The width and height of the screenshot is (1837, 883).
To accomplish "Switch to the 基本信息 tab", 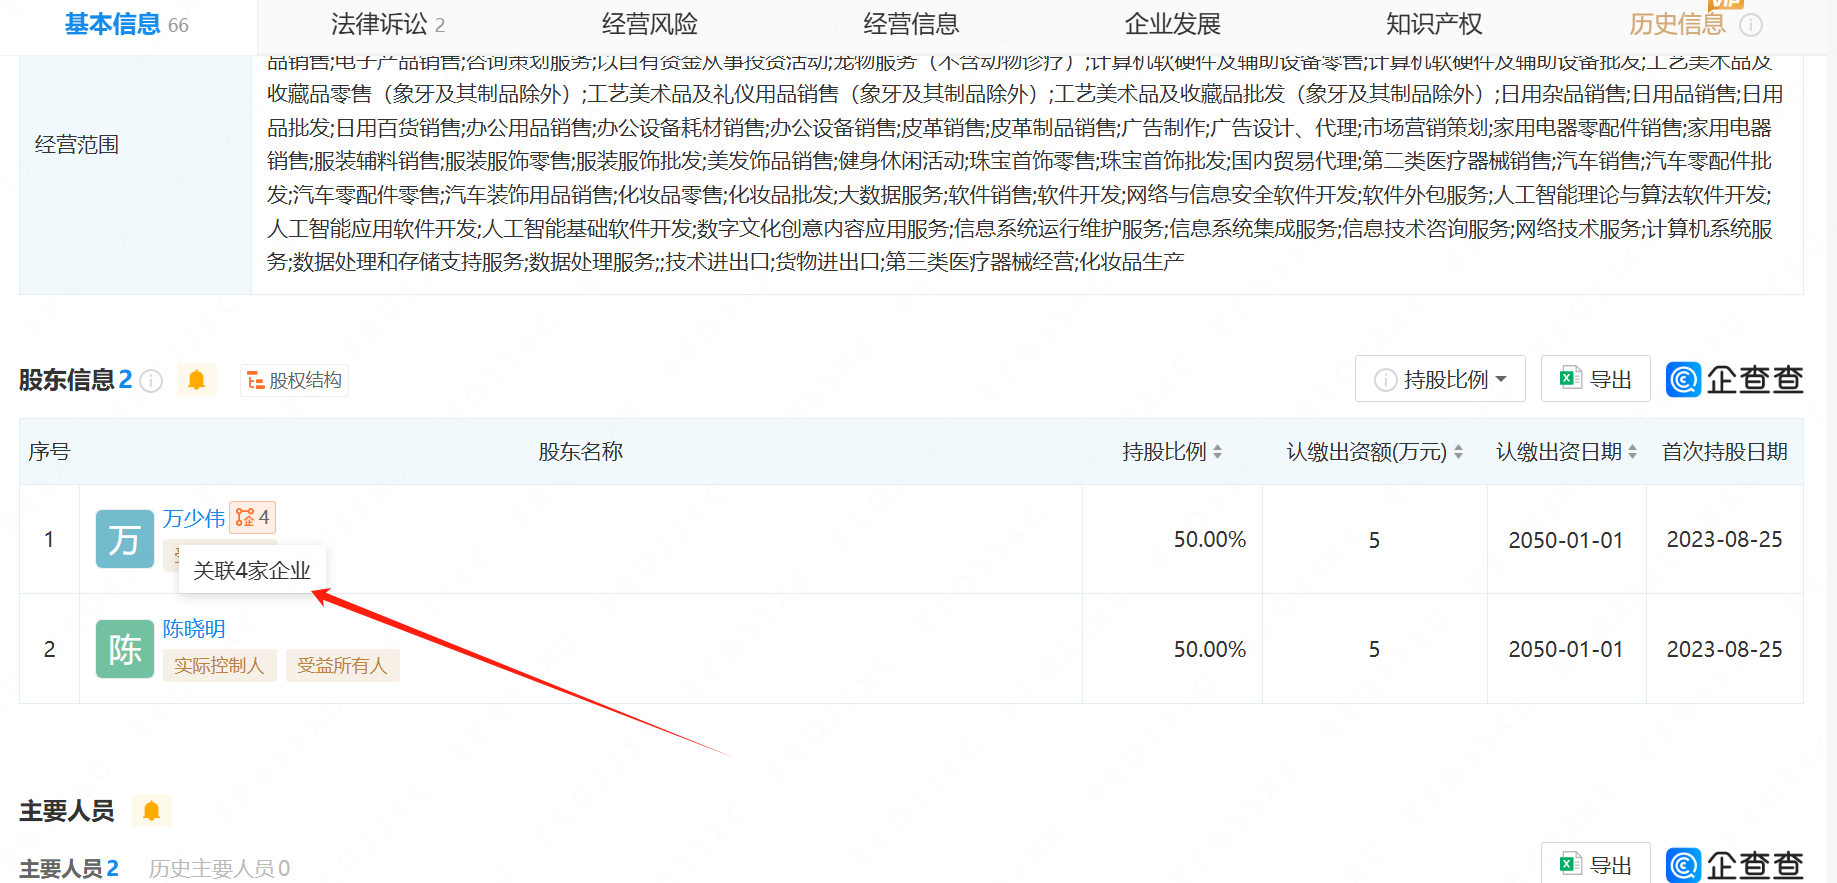I will (127, 25).
